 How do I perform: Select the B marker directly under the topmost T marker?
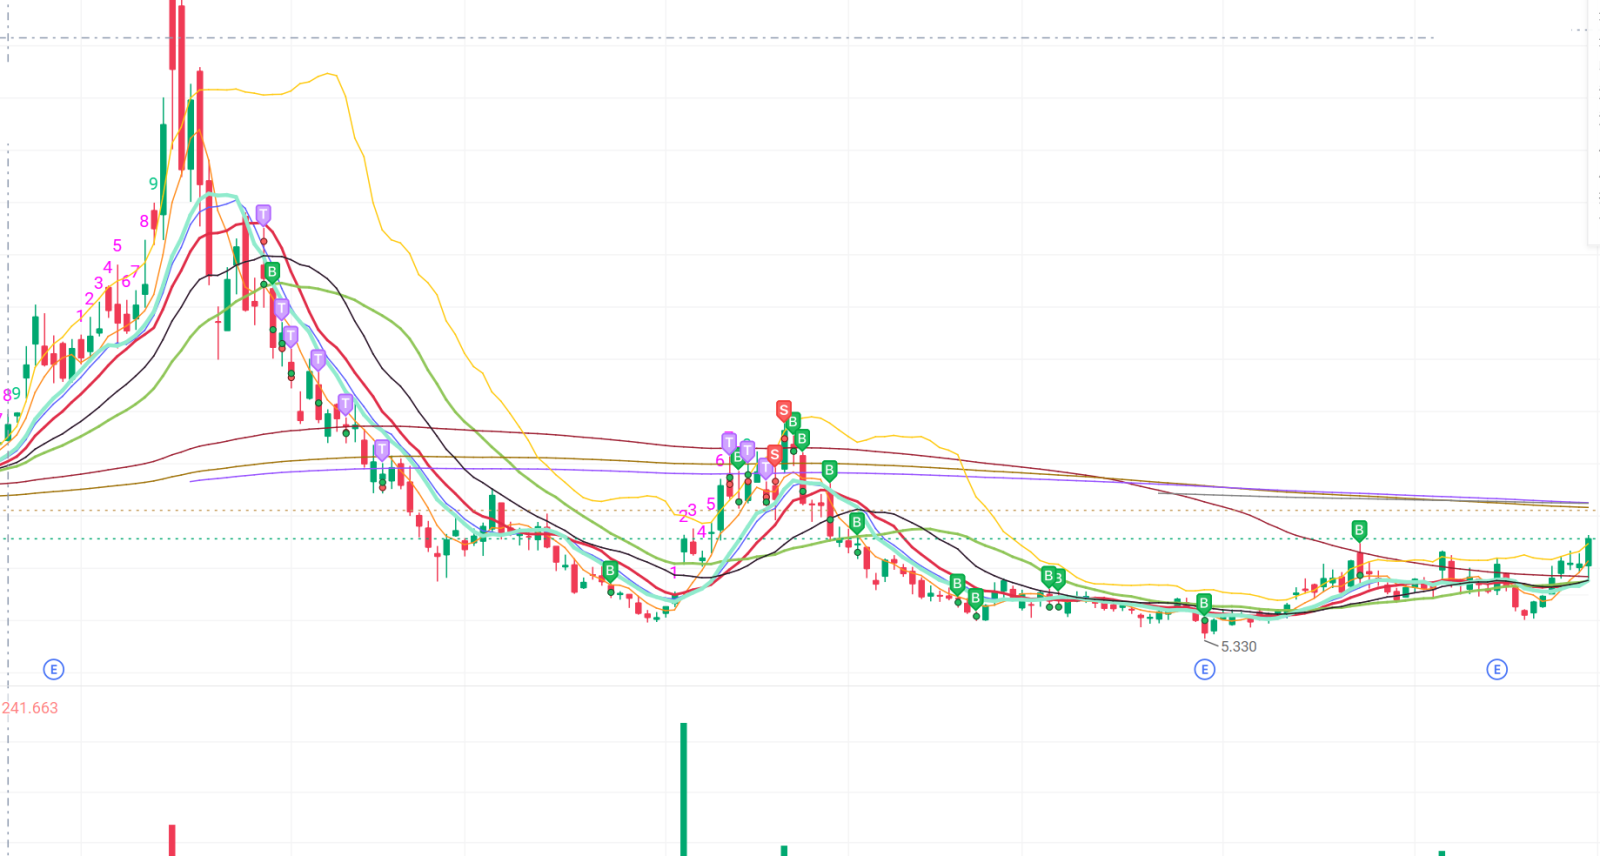[272, 272]
